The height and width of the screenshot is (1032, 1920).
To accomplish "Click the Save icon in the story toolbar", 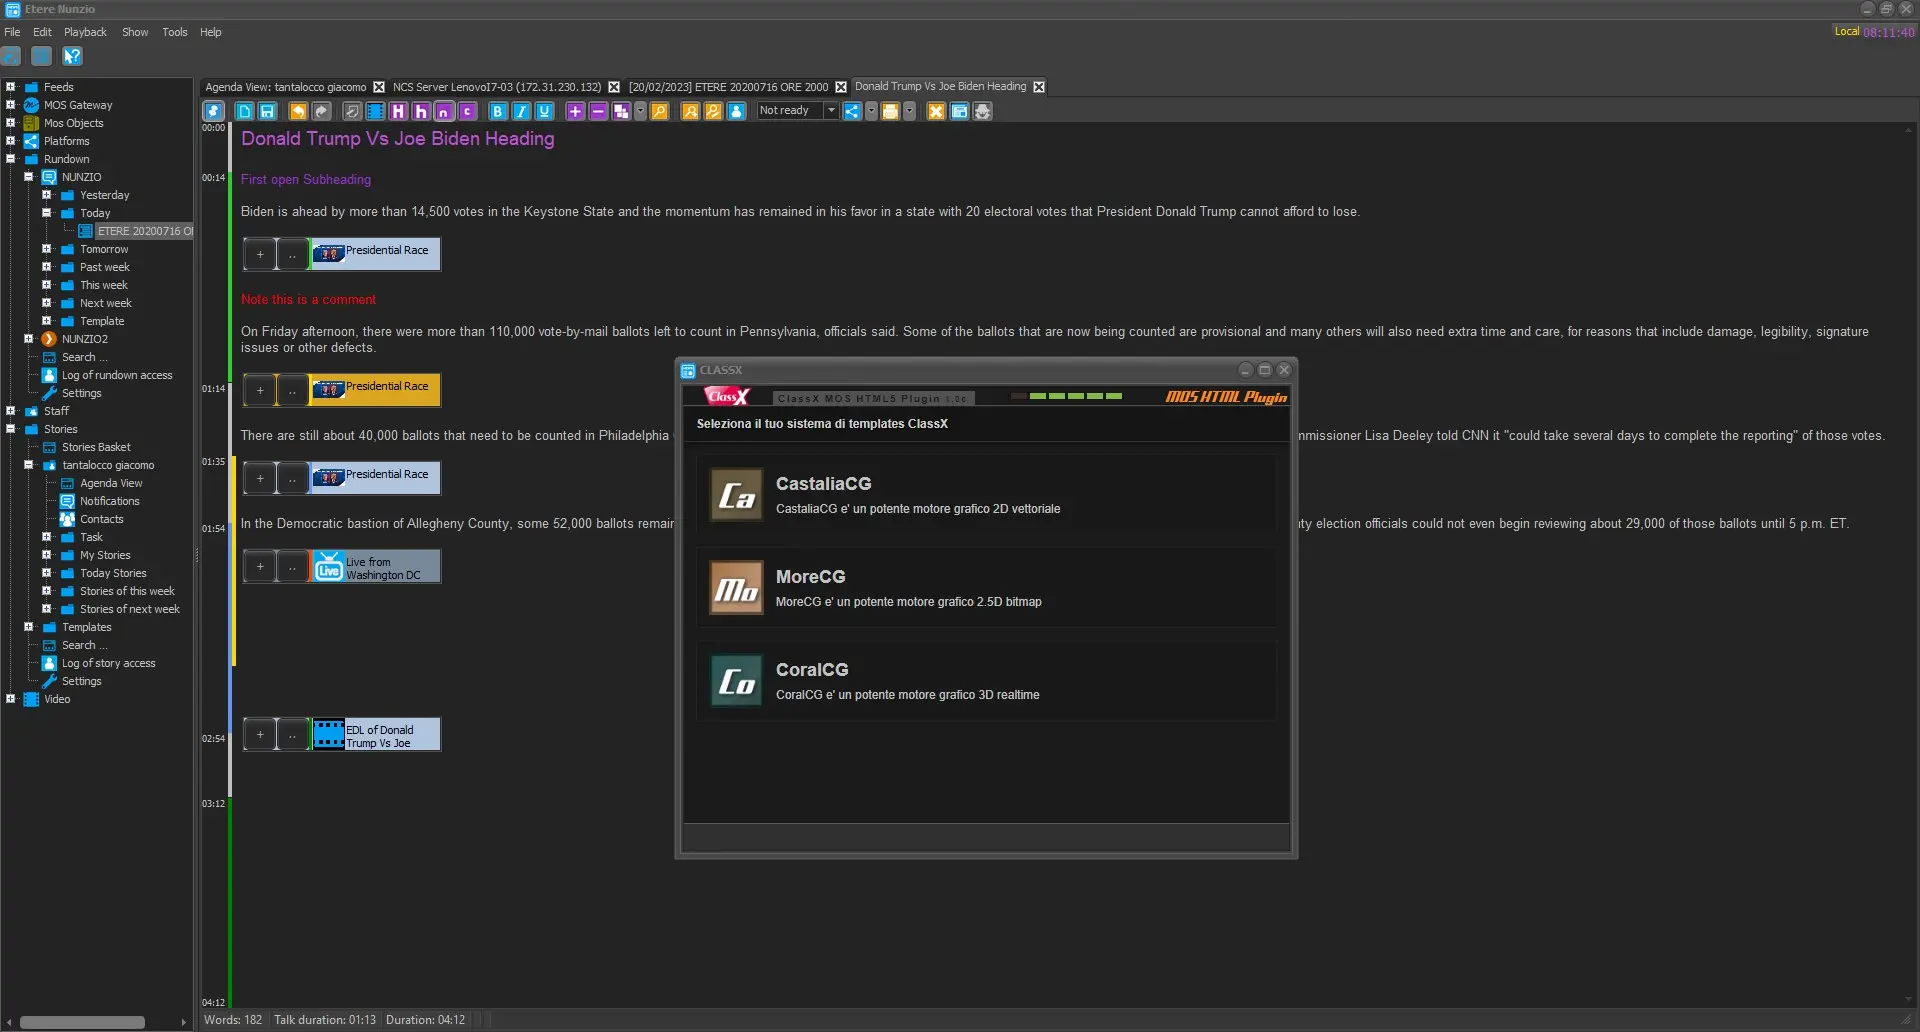I will (x=267, y=111).
